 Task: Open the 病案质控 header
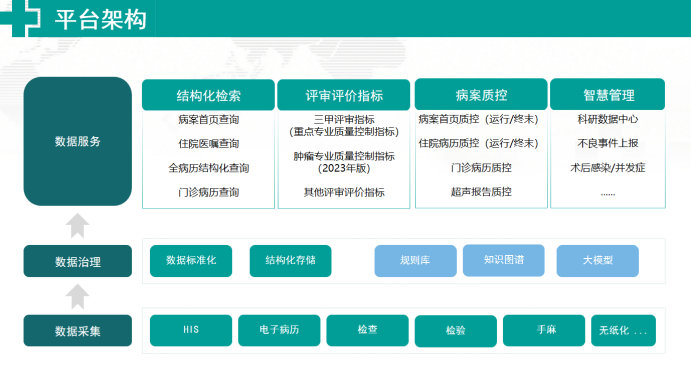[x=481, y=94]
